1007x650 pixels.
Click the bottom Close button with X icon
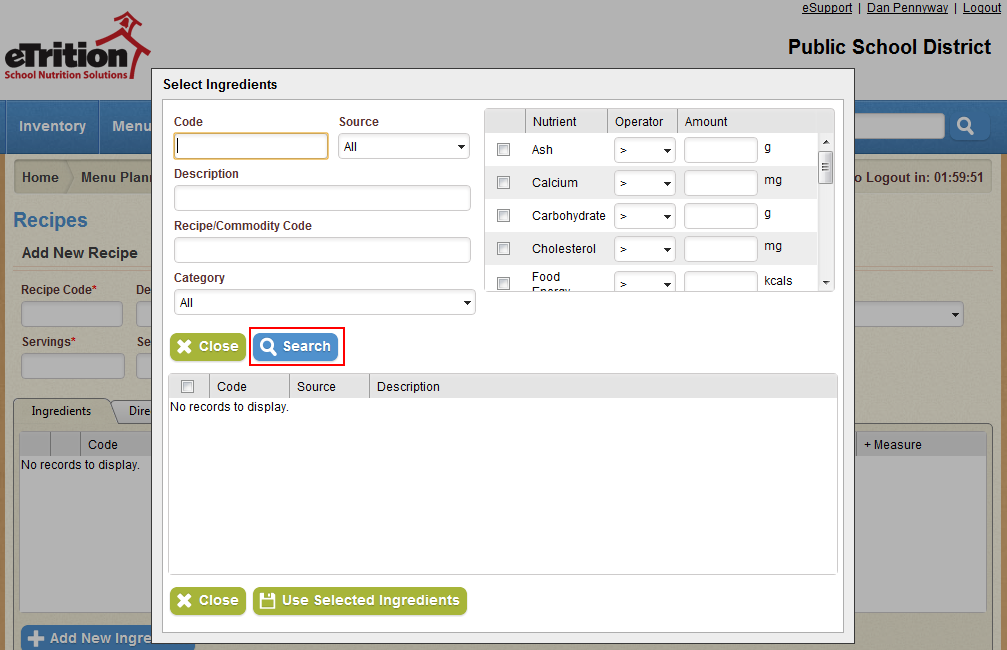208,601
